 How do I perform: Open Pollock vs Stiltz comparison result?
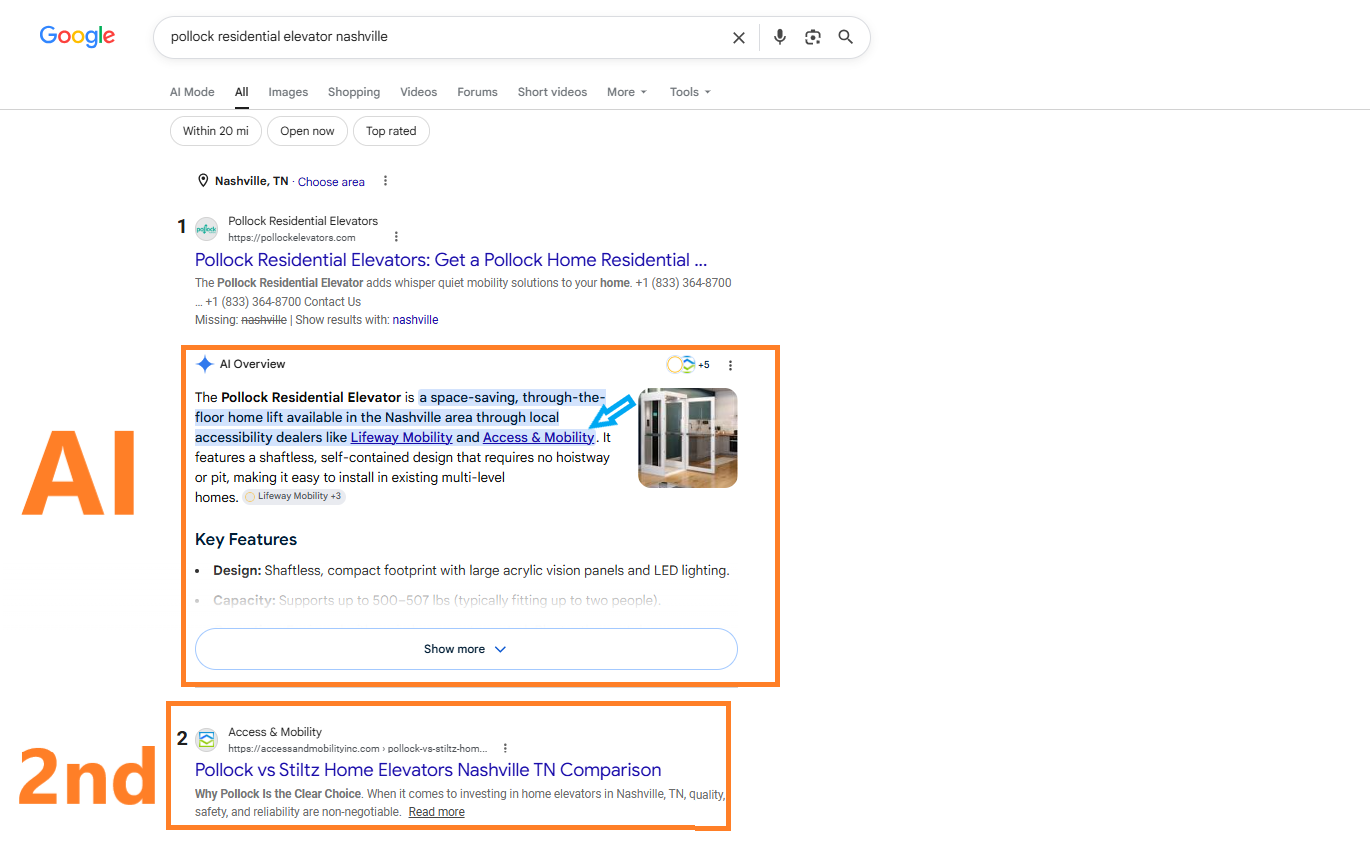(x=428, y=770)
